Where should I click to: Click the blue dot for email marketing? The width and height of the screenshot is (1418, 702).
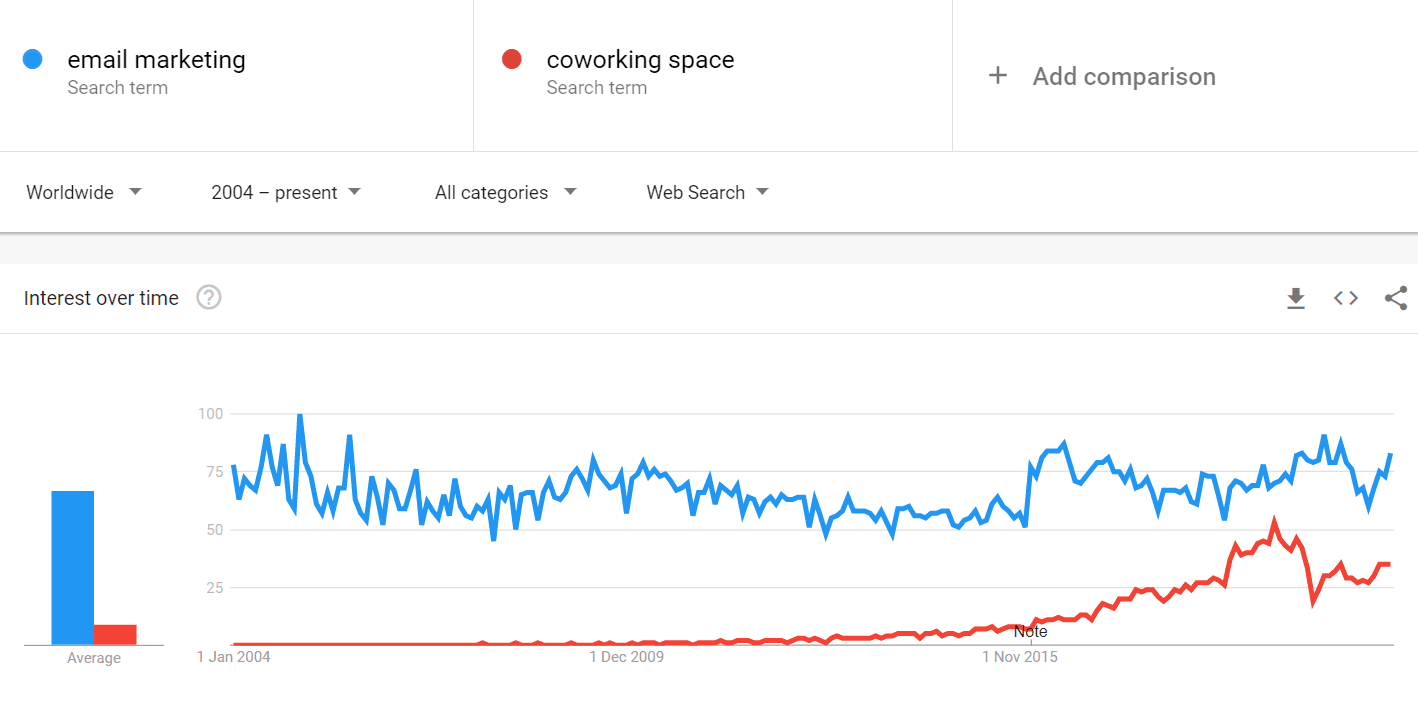(x=33, y=59)
